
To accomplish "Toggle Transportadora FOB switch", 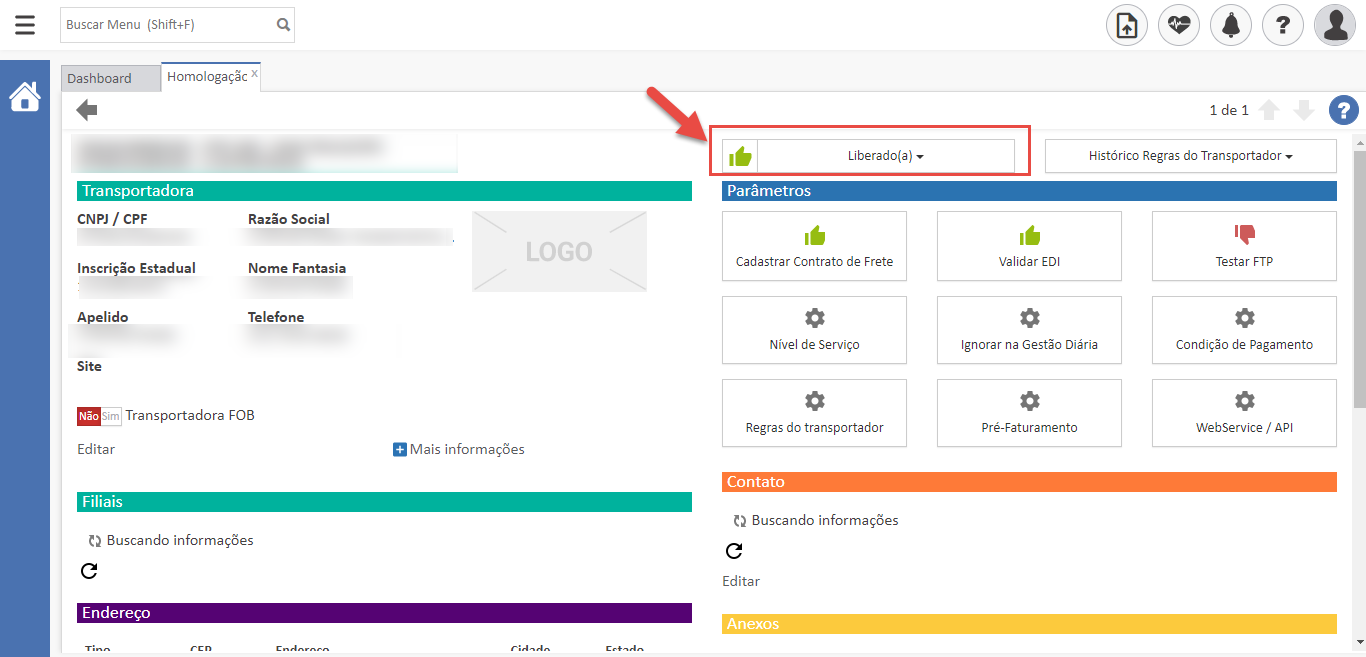I will [x=99, y=416].
